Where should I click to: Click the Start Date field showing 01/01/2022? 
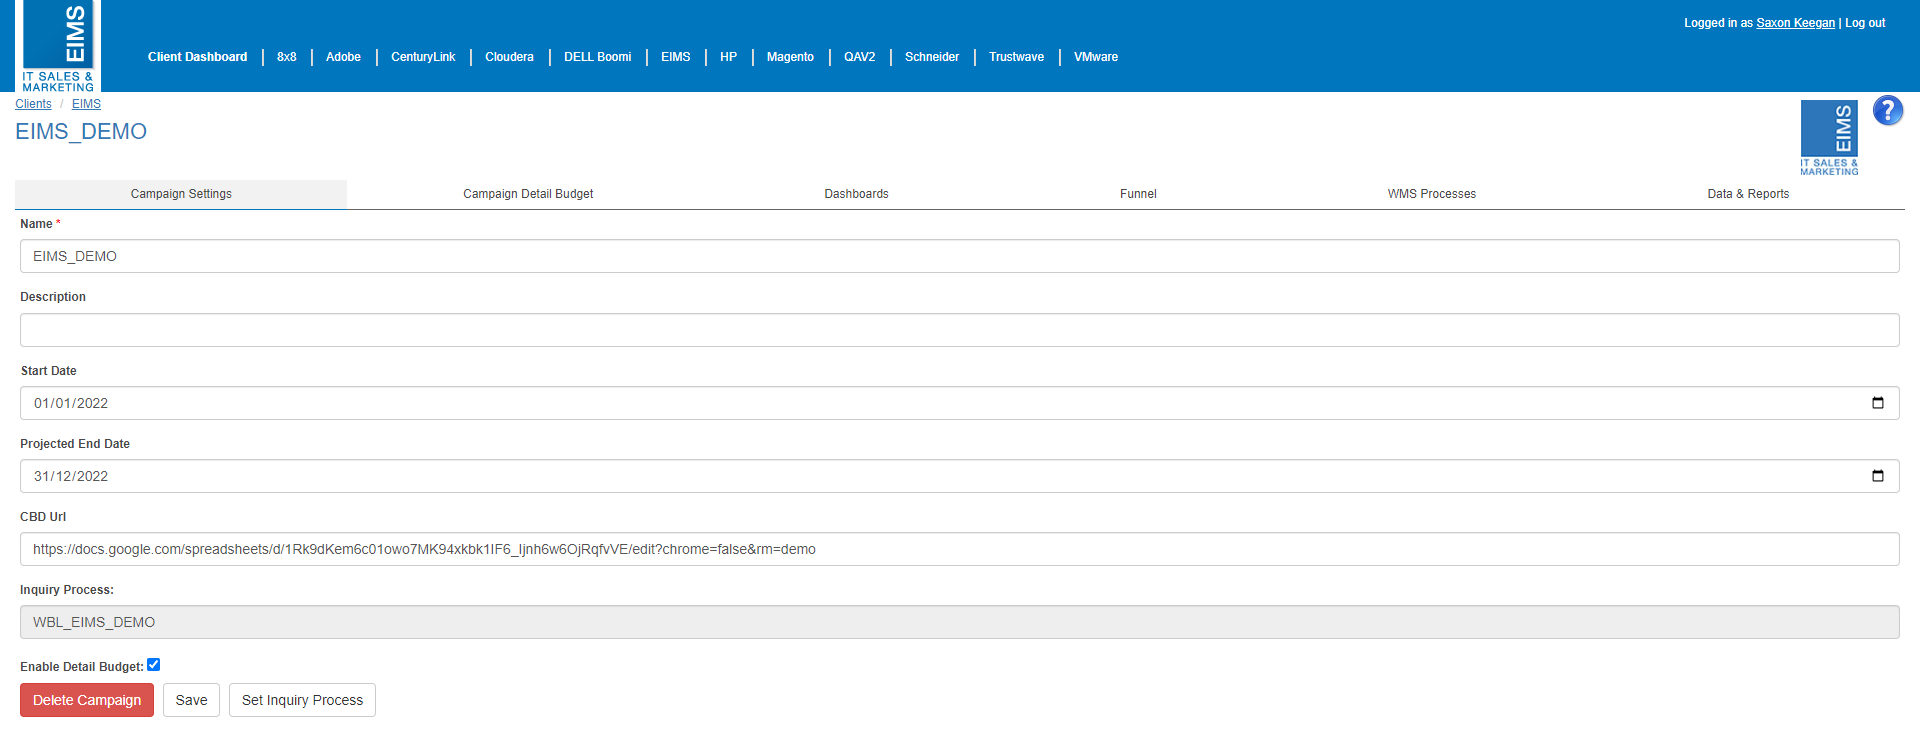959,403
